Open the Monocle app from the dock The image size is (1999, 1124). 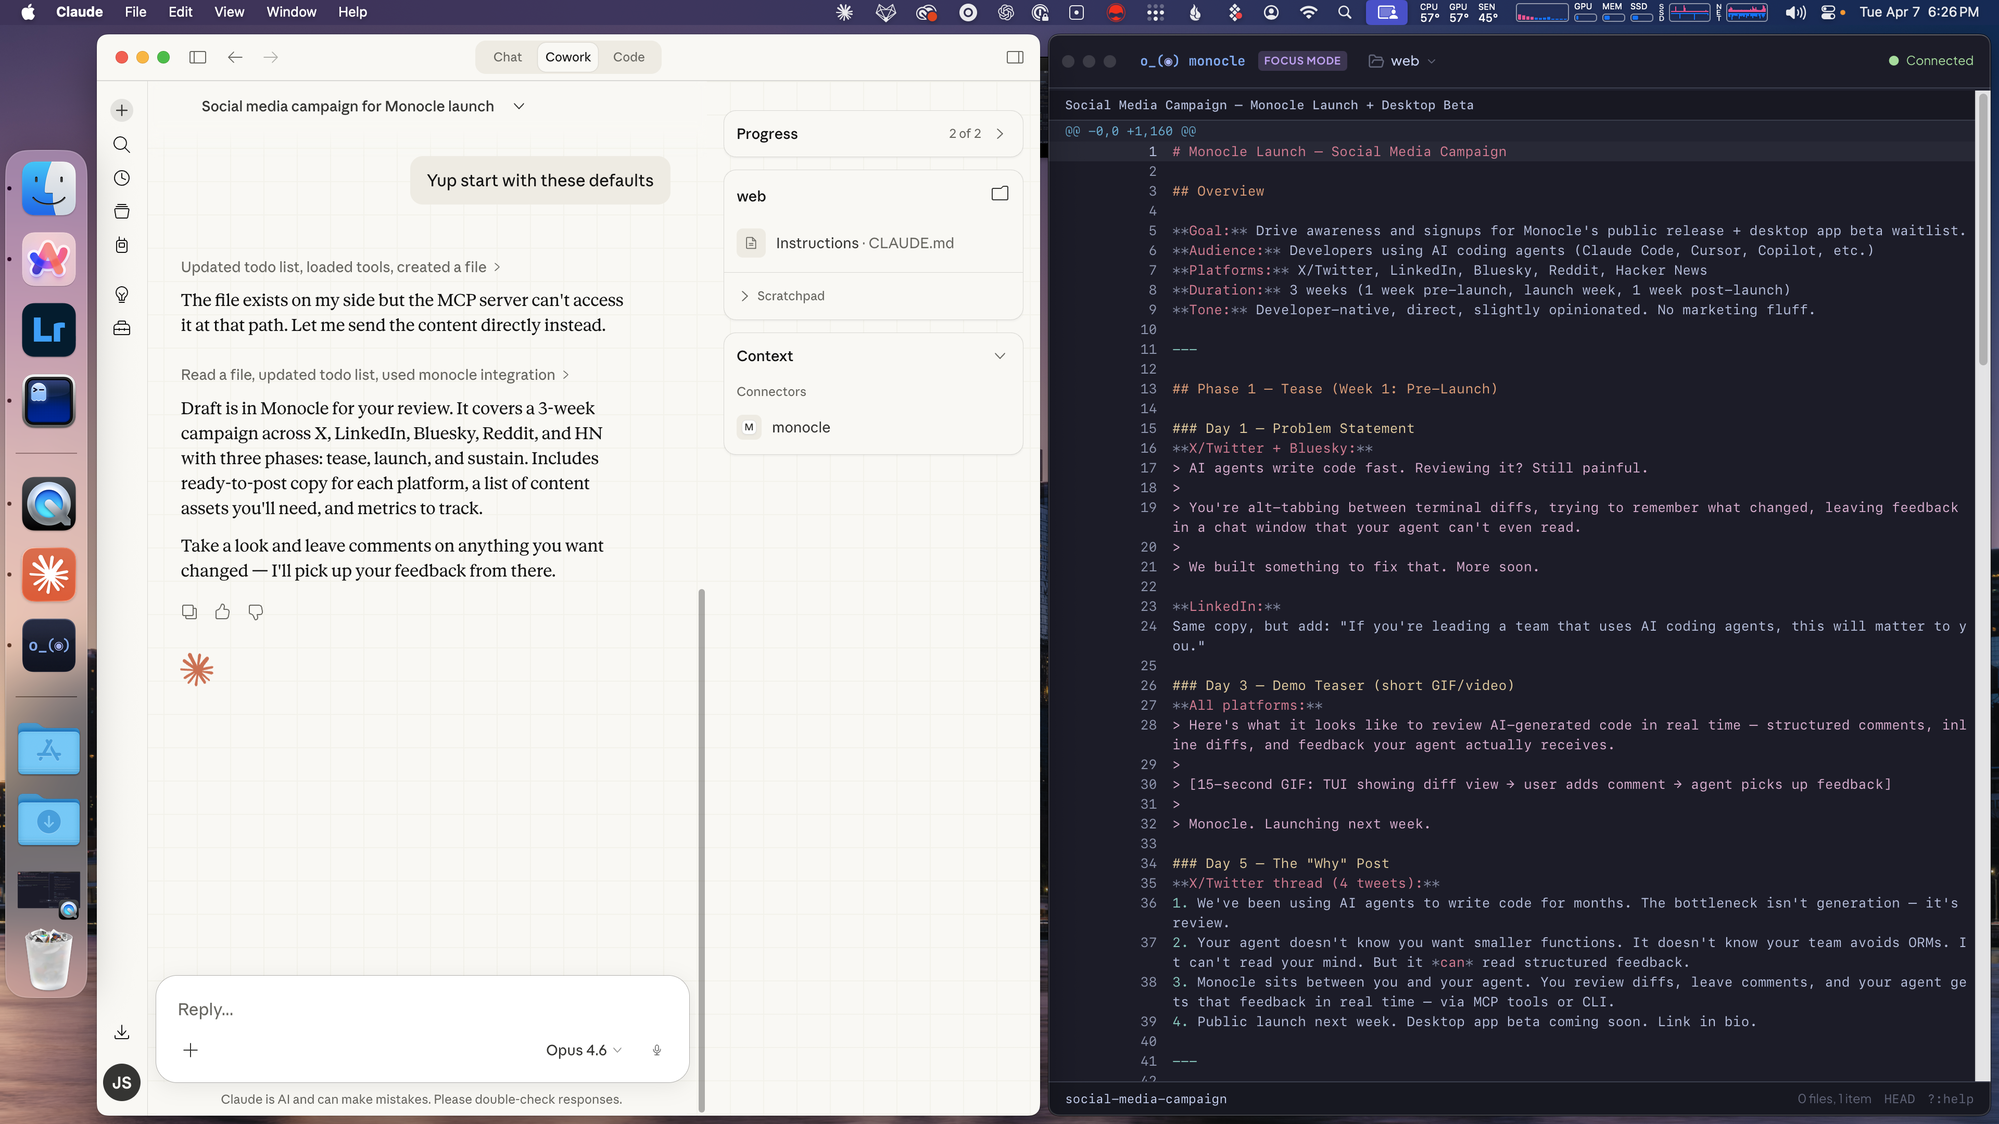coord(49,645)
